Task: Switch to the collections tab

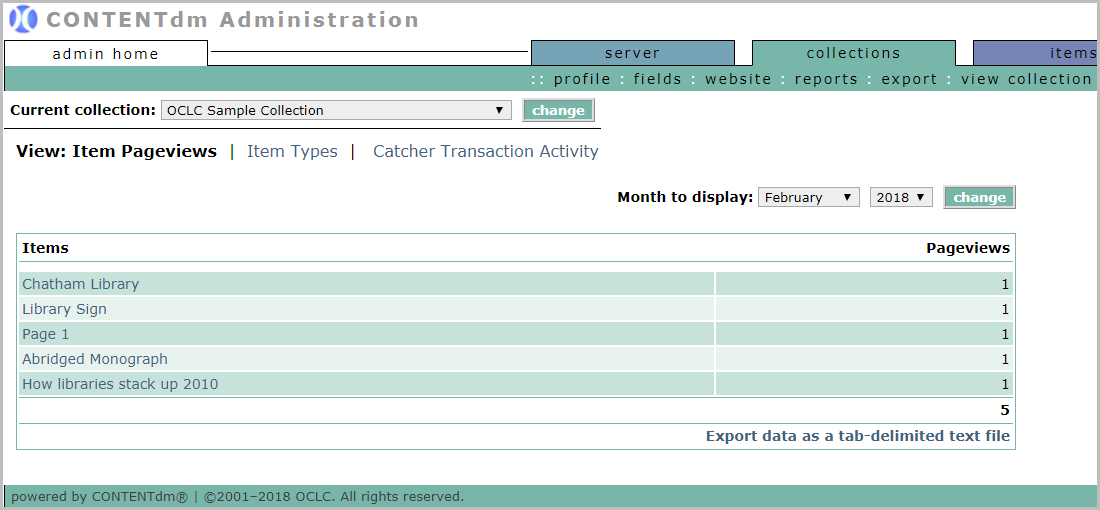Action: pyautogui.click(x=854, y=53)
